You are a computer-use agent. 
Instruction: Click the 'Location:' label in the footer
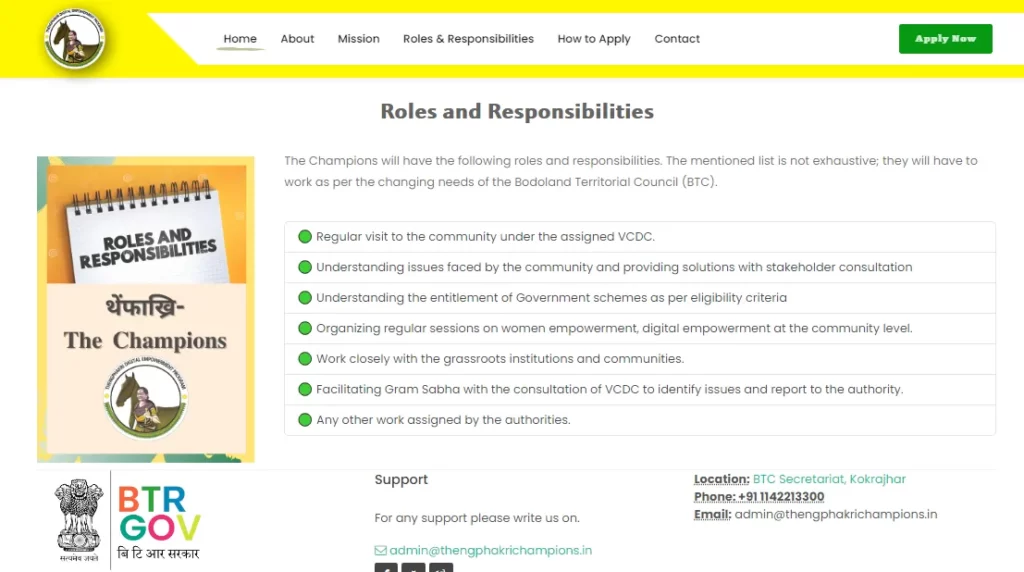click(x=722, y=479)
